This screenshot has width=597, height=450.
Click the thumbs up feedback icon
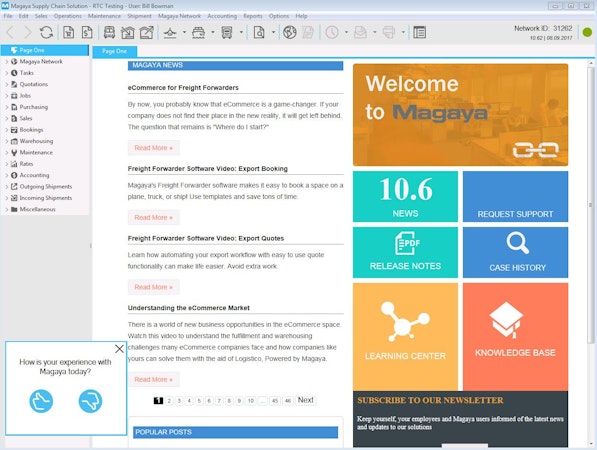click(x=41, y=401)
